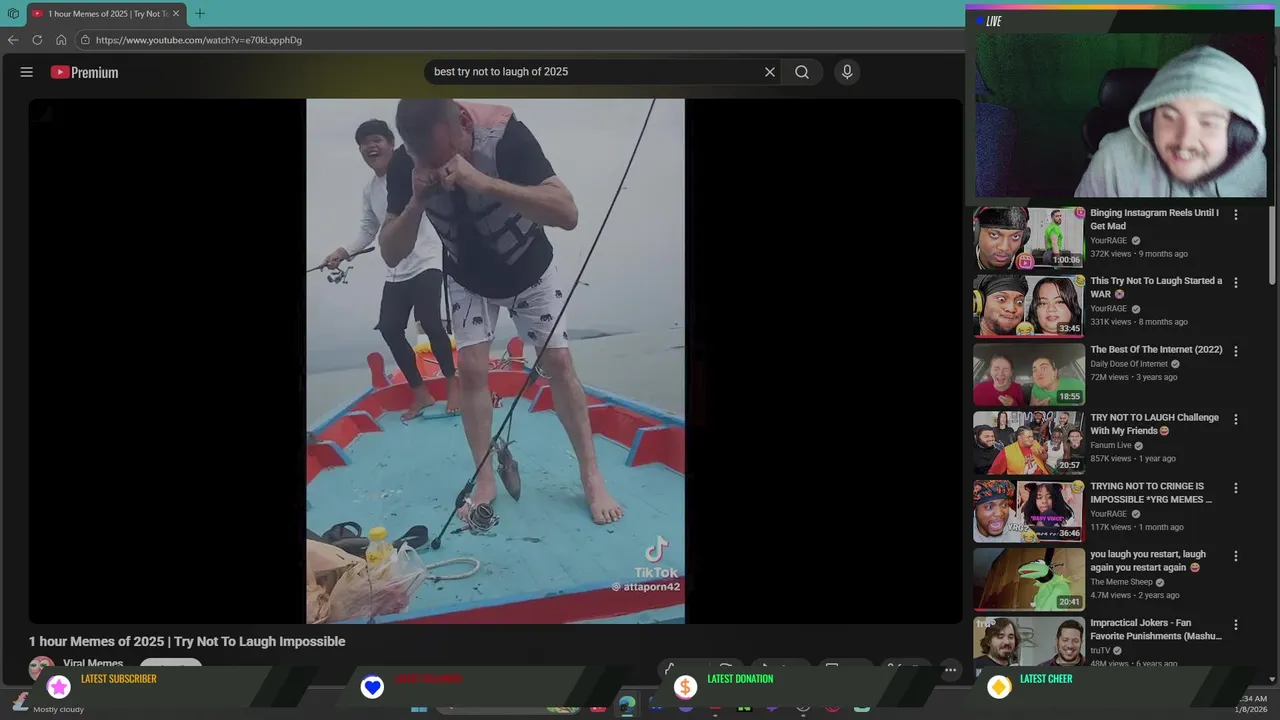Click the video title '1 hour Memes of 2025'

[x=187, y=642]
